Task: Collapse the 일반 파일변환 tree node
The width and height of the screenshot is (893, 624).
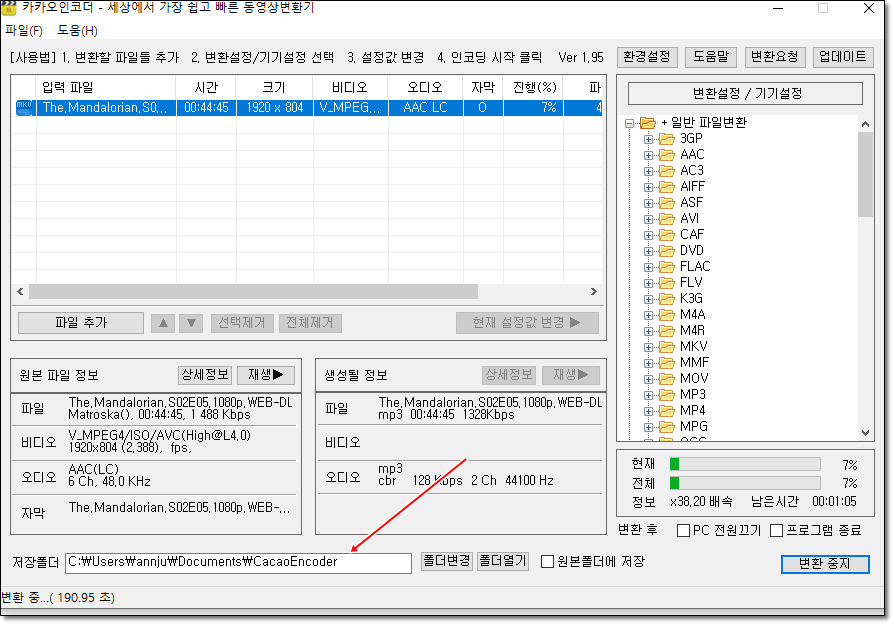Action: pos(629,123)
